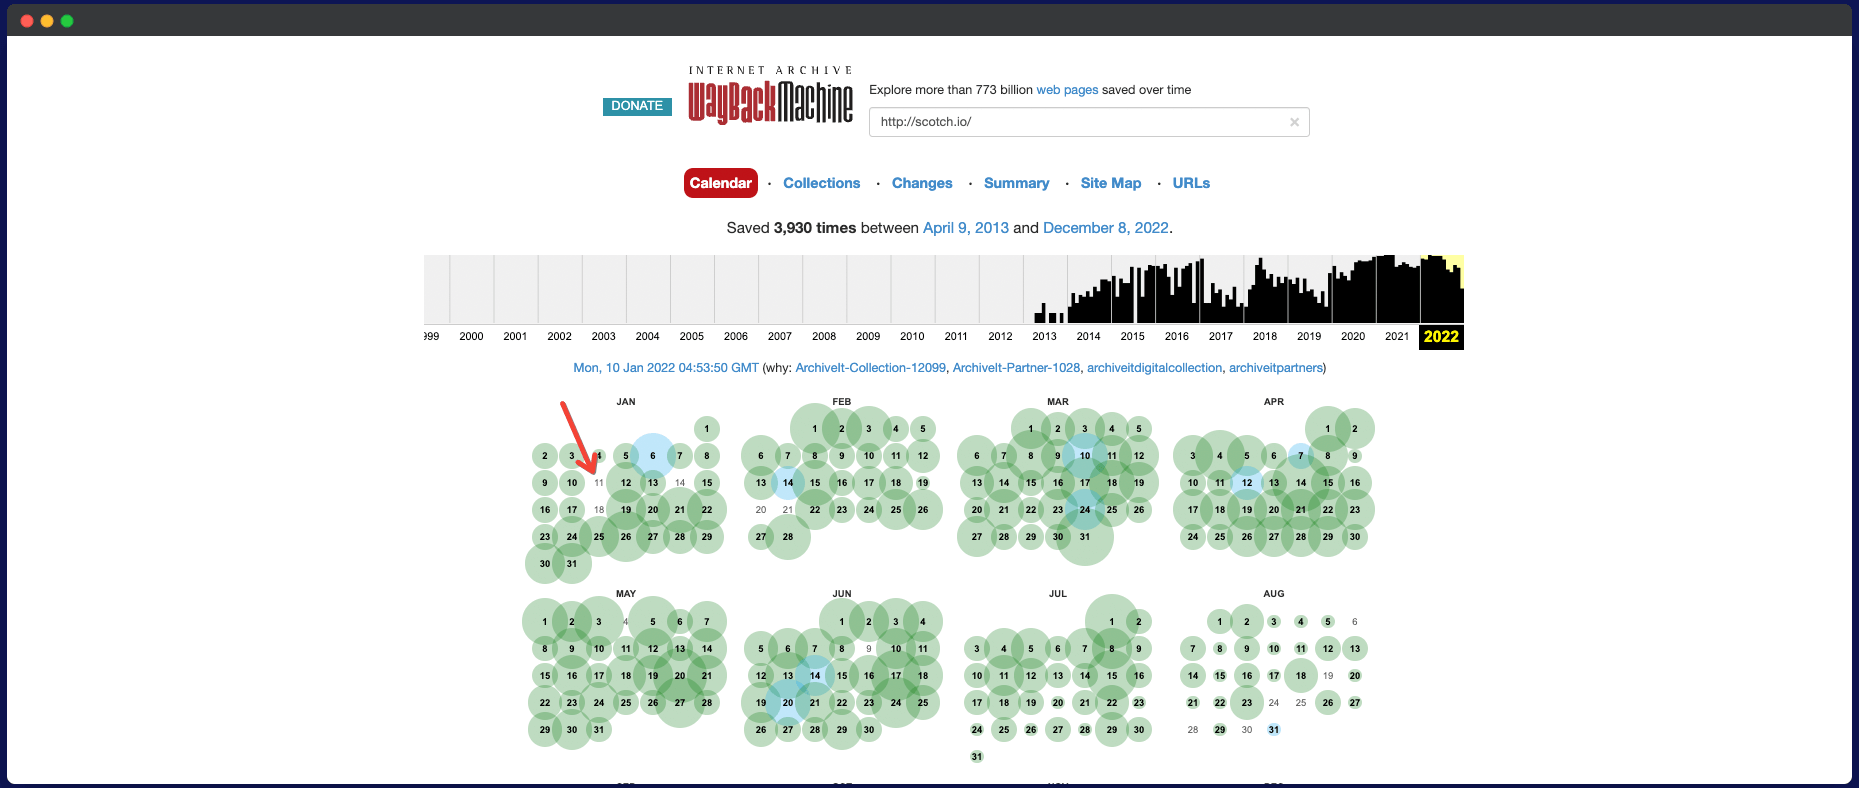
Task: Select year 2021 in the timeline
Action: [1397, 336]
